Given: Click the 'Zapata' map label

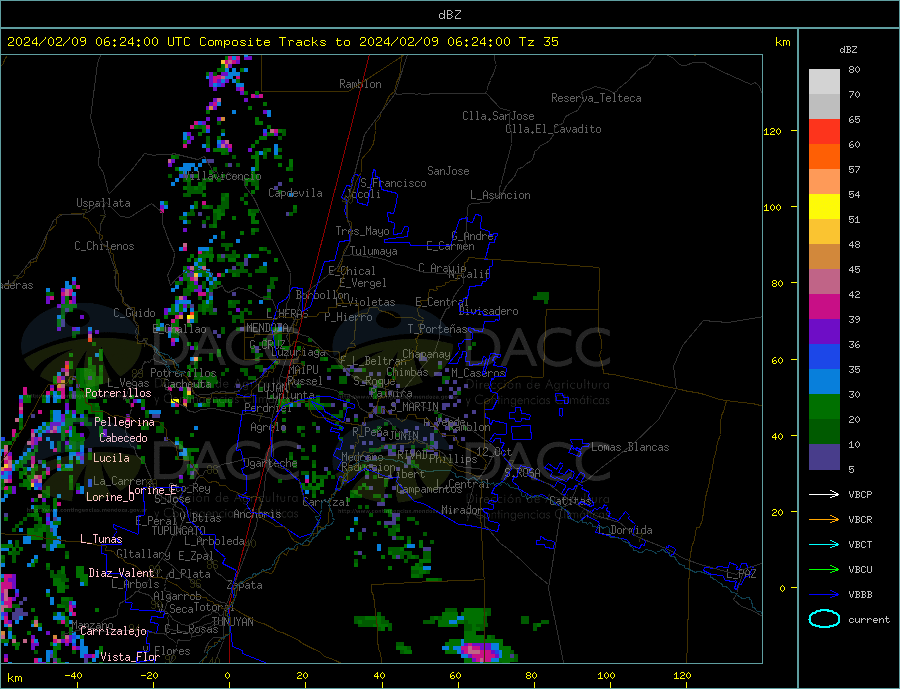Looking at the screenshot, I should point(245,586).
